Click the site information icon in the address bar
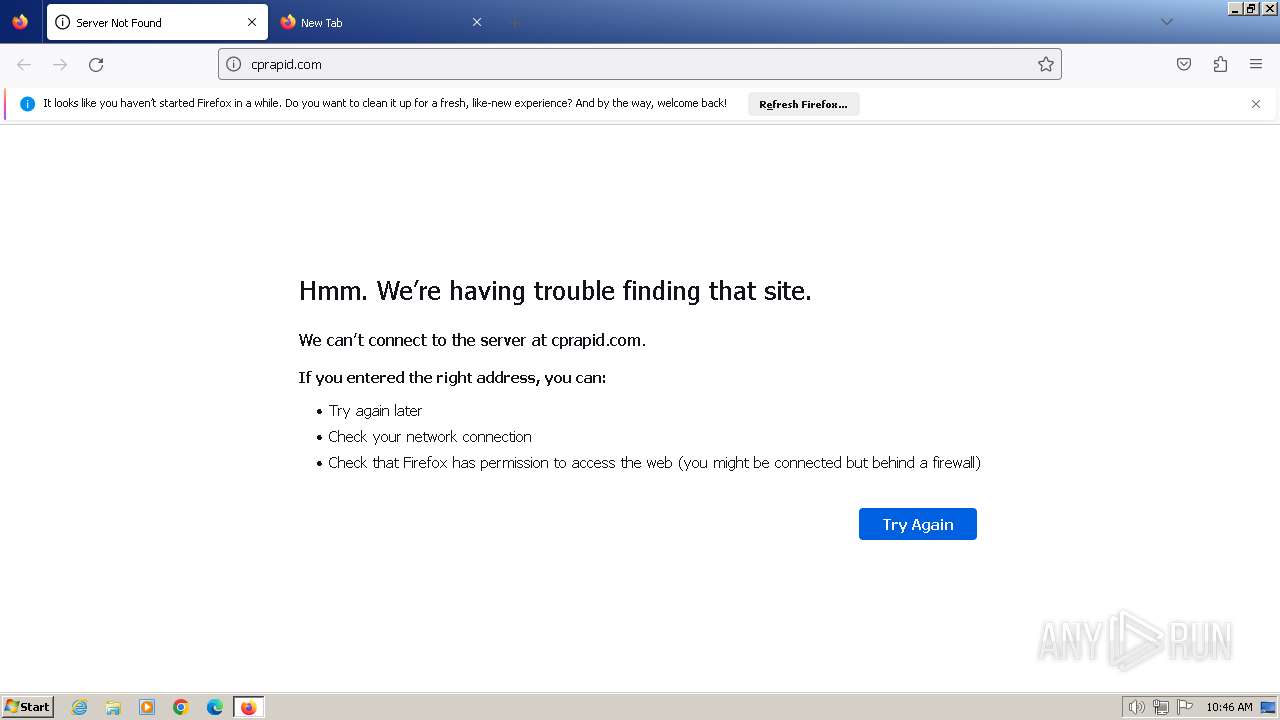Screen dimensions: 1280x720 pyautogui.click(x=234, y=64)
